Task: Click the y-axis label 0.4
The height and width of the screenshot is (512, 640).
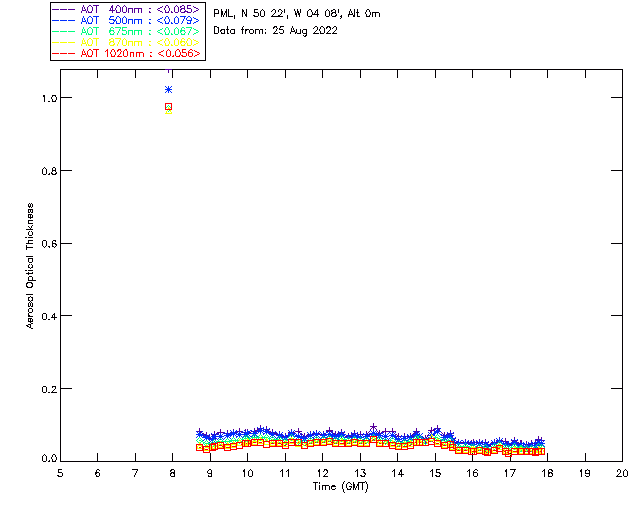Action: pos(49,316)
